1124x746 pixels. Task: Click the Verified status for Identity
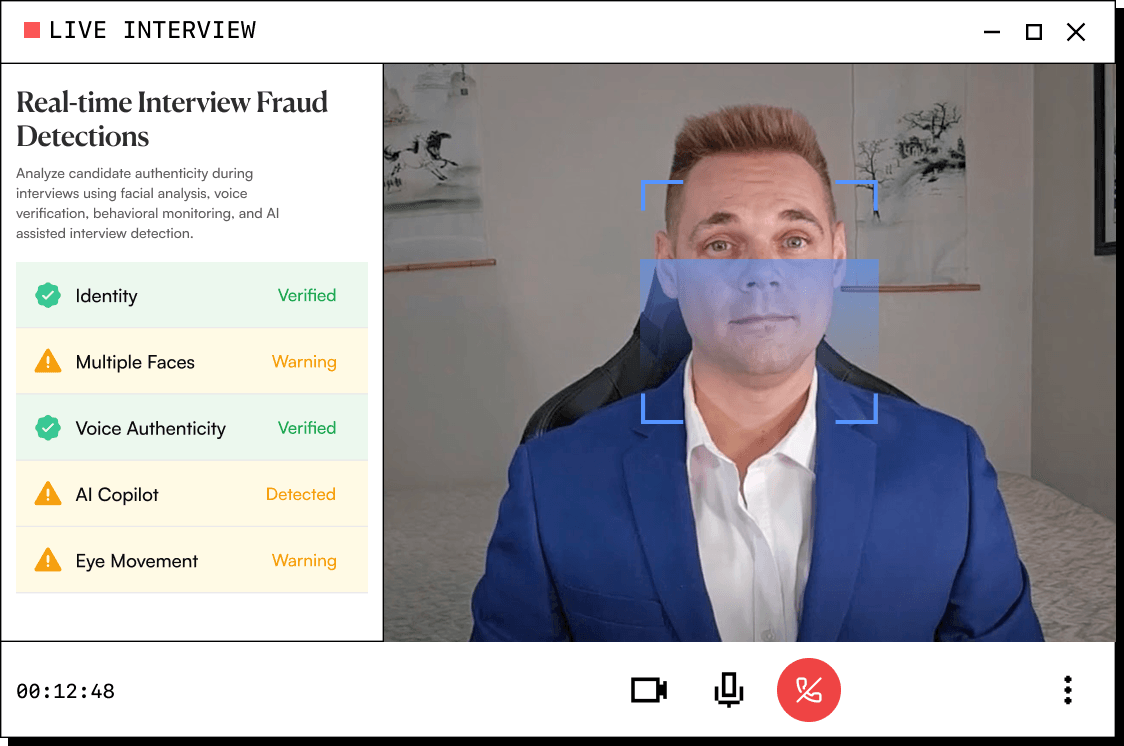307,295
